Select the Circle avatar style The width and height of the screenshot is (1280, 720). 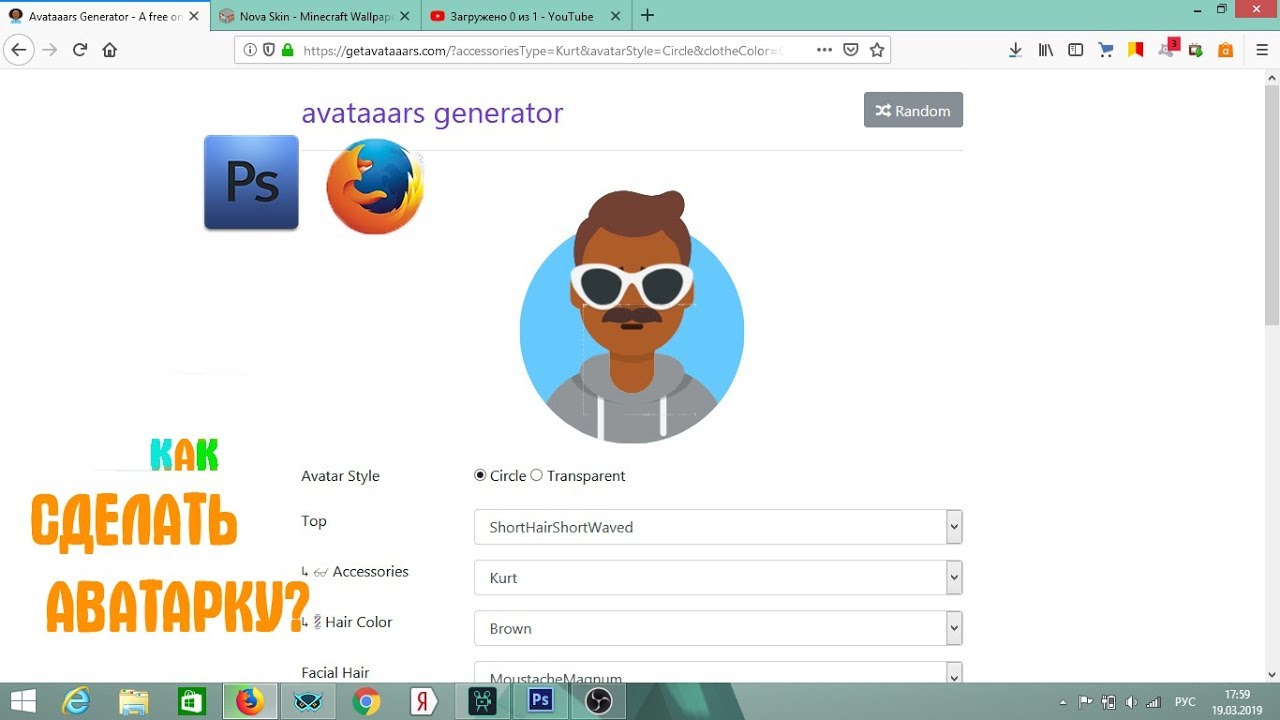coord(480,475)
